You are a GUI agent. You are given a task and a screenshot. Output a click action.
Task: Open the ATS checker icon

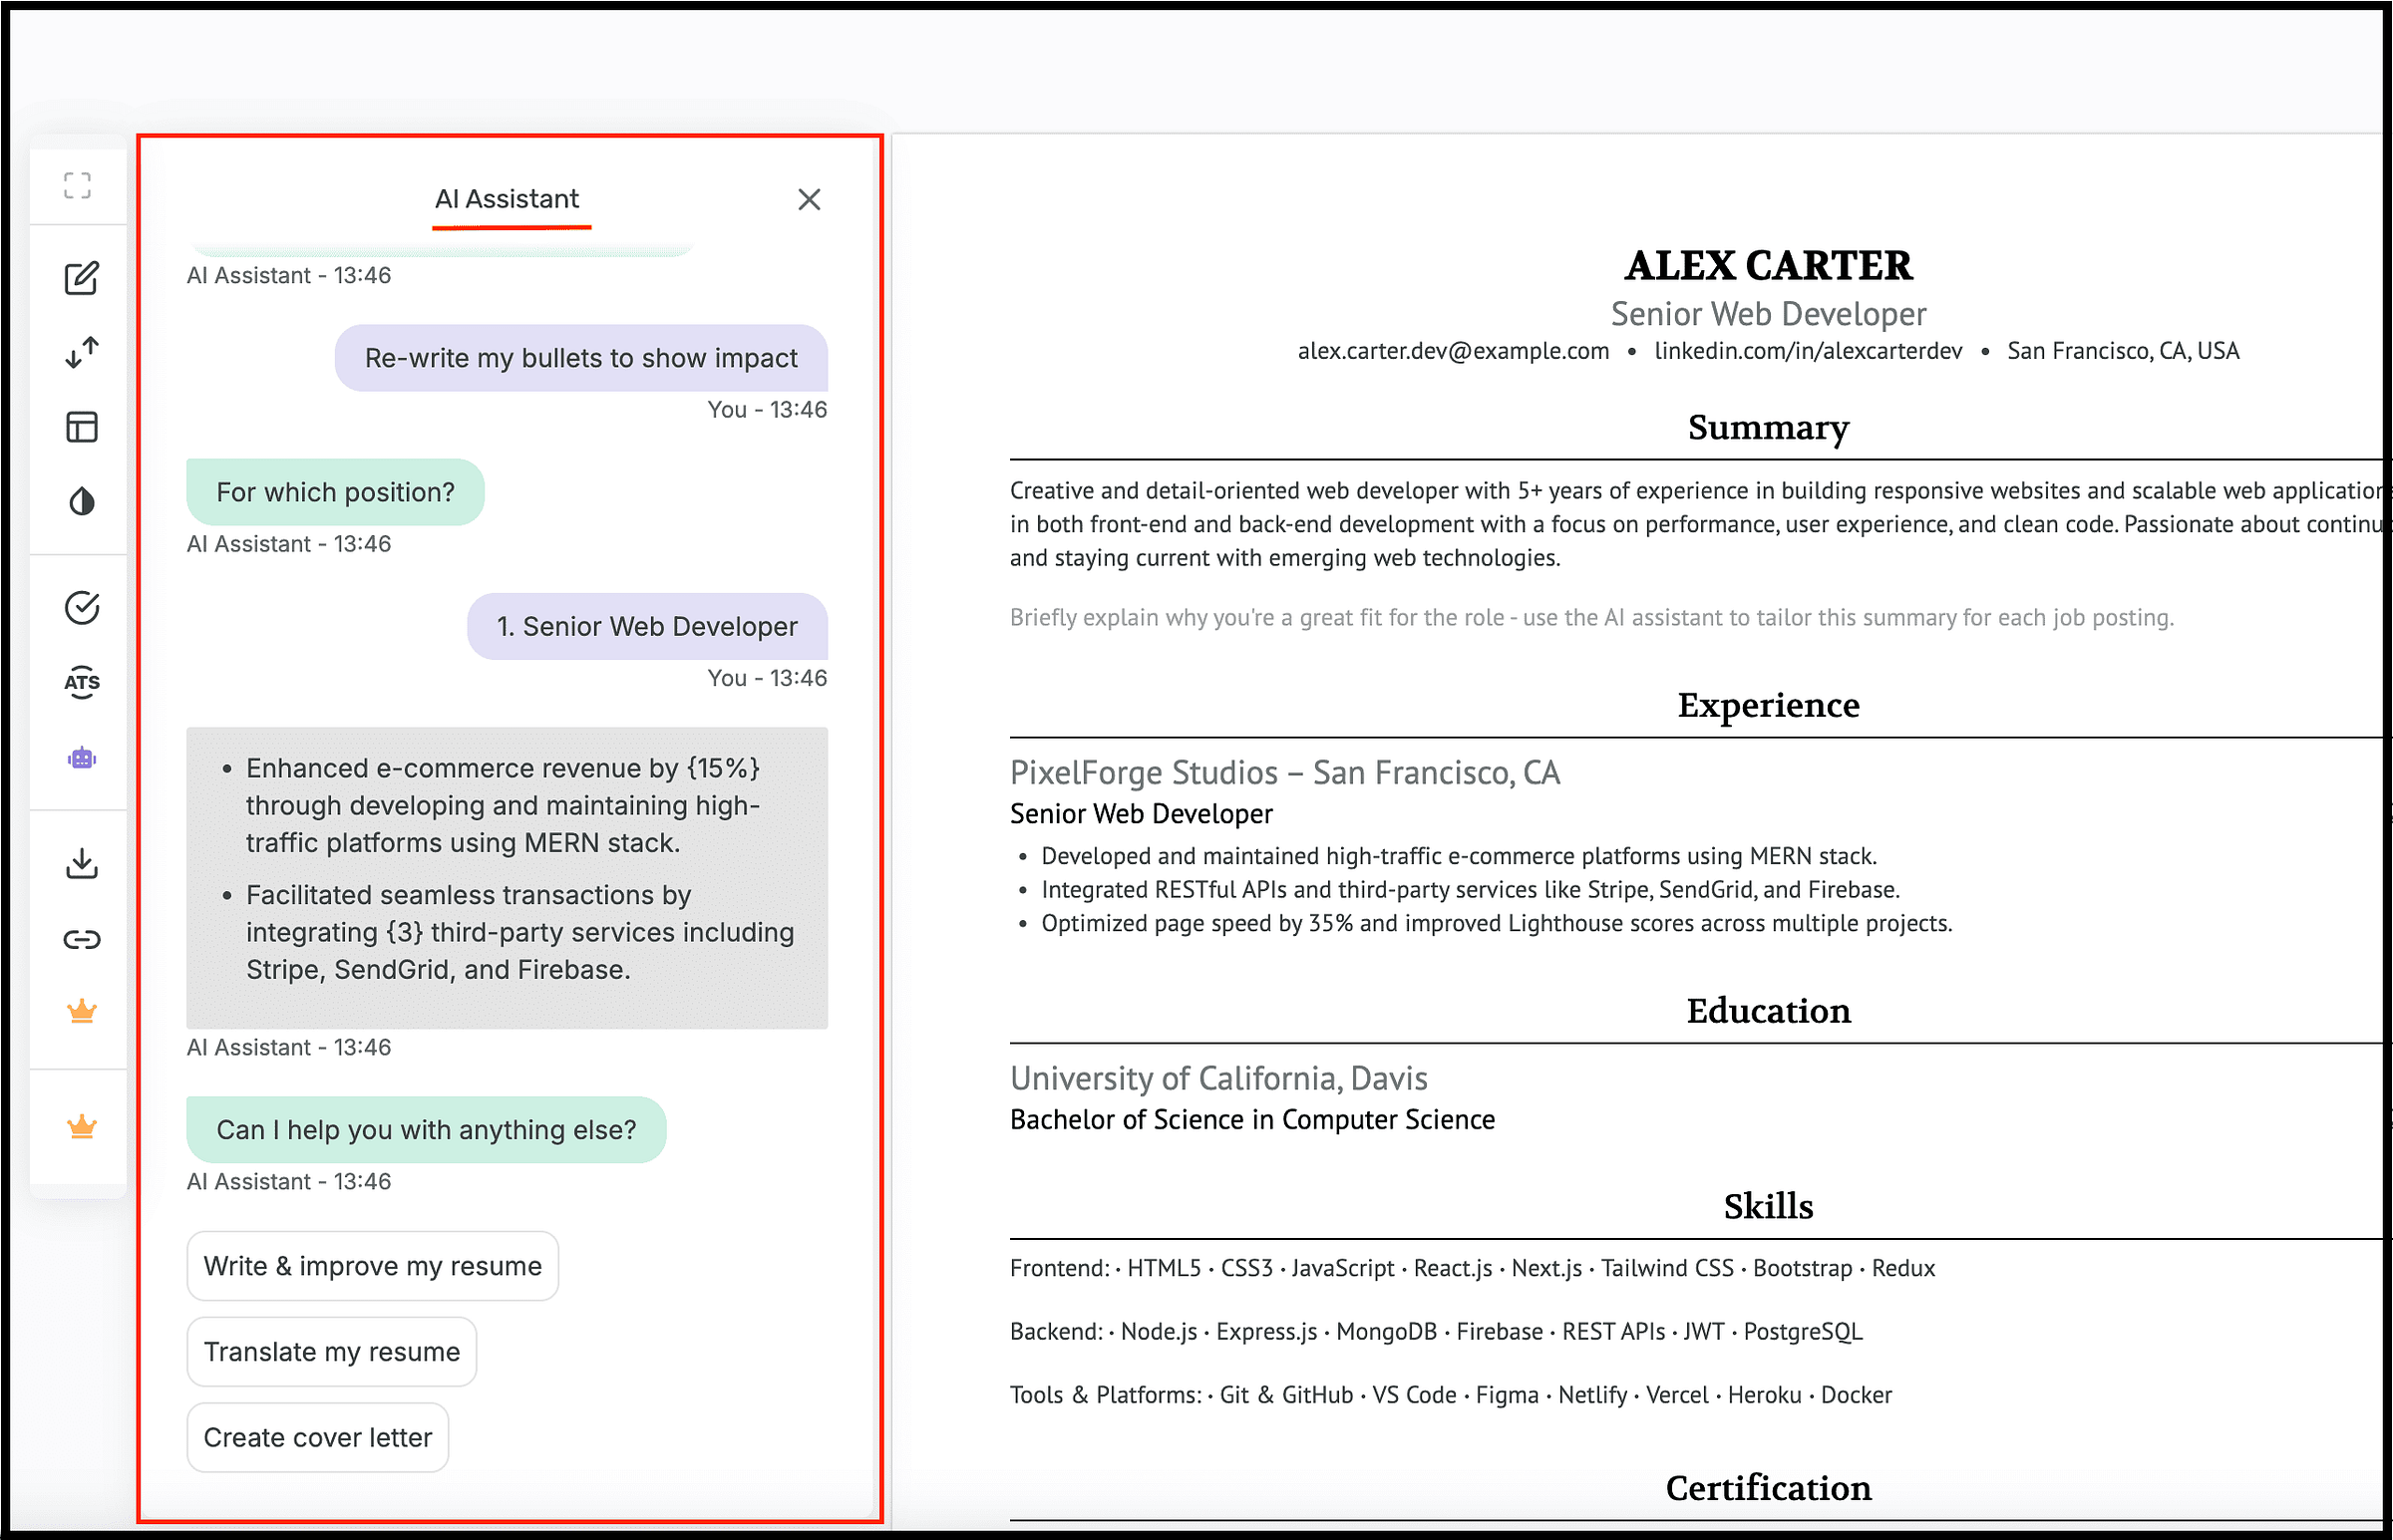(x=81, y=682)
